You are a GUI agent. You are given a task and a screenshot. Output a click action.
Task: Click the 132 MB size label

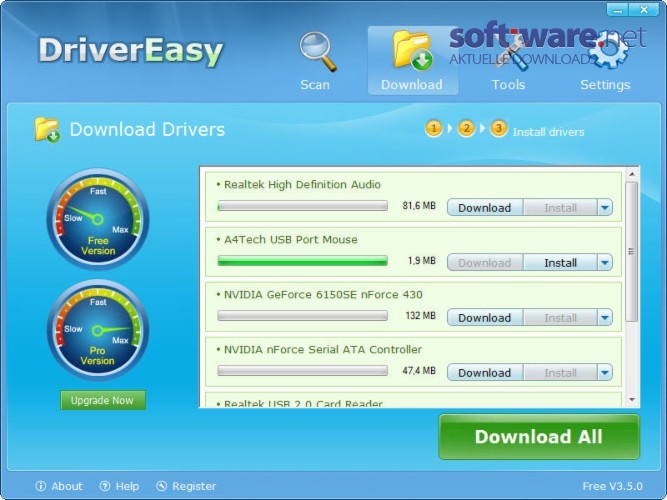420,316
